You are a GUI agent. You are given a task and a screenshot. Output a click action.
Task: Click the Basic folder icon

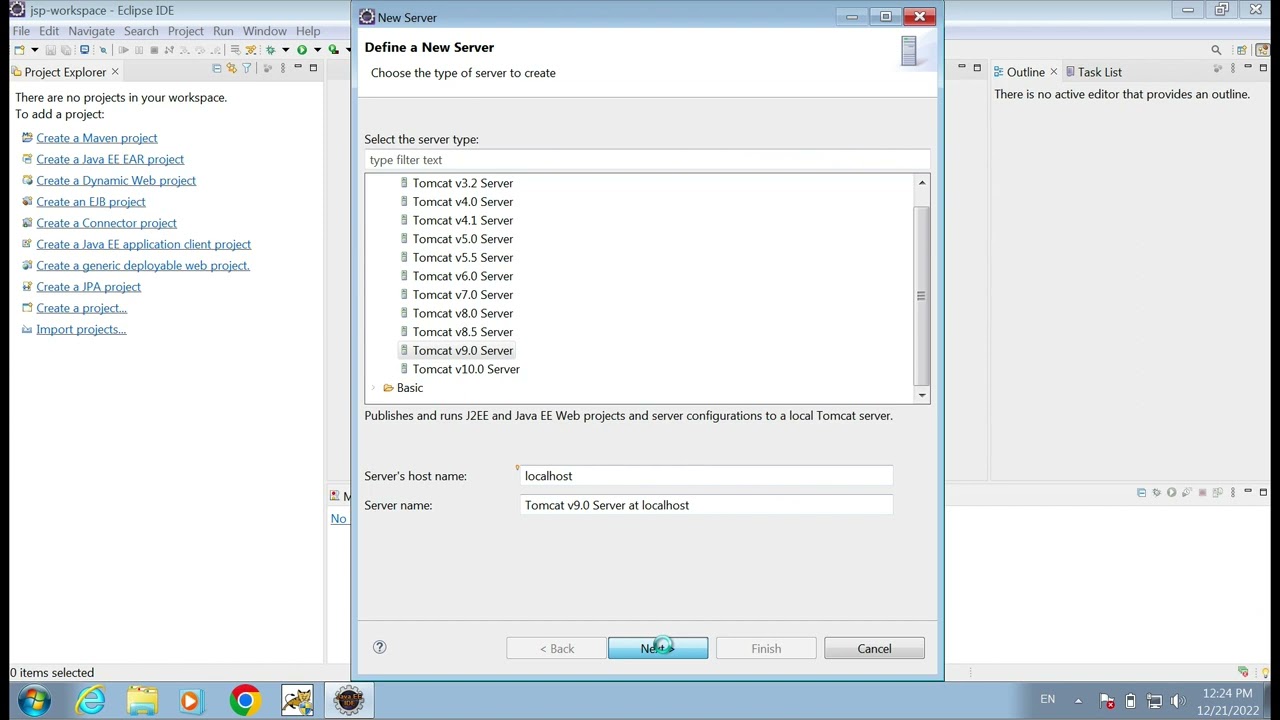point(388,388)
